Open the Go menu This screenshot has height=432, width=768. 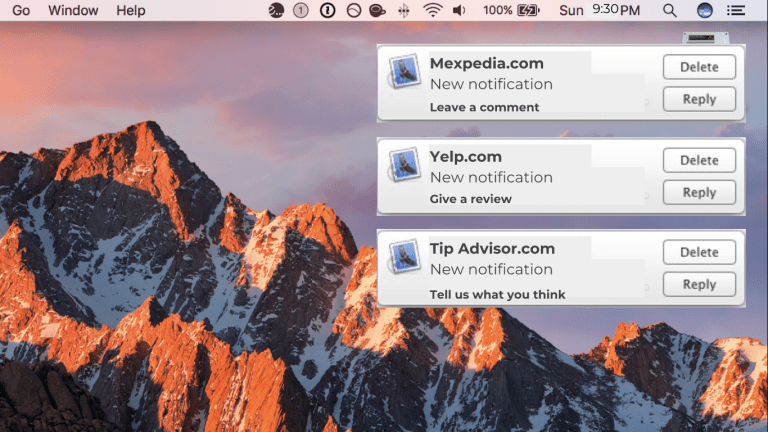pos(21,10)
